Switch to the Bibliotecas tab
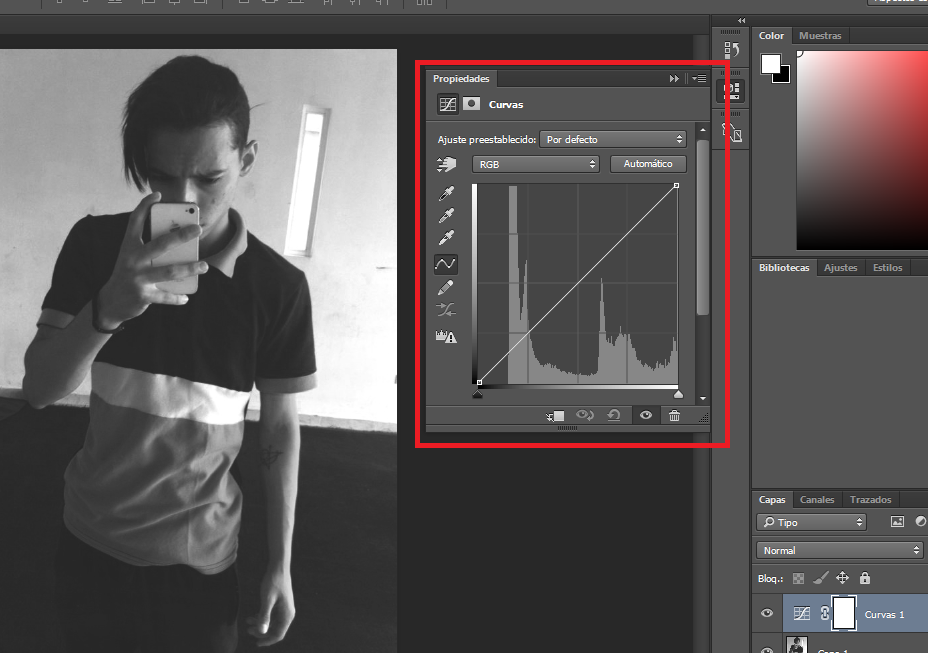Viewport: 928px width, 653px height. coord(784,268)
